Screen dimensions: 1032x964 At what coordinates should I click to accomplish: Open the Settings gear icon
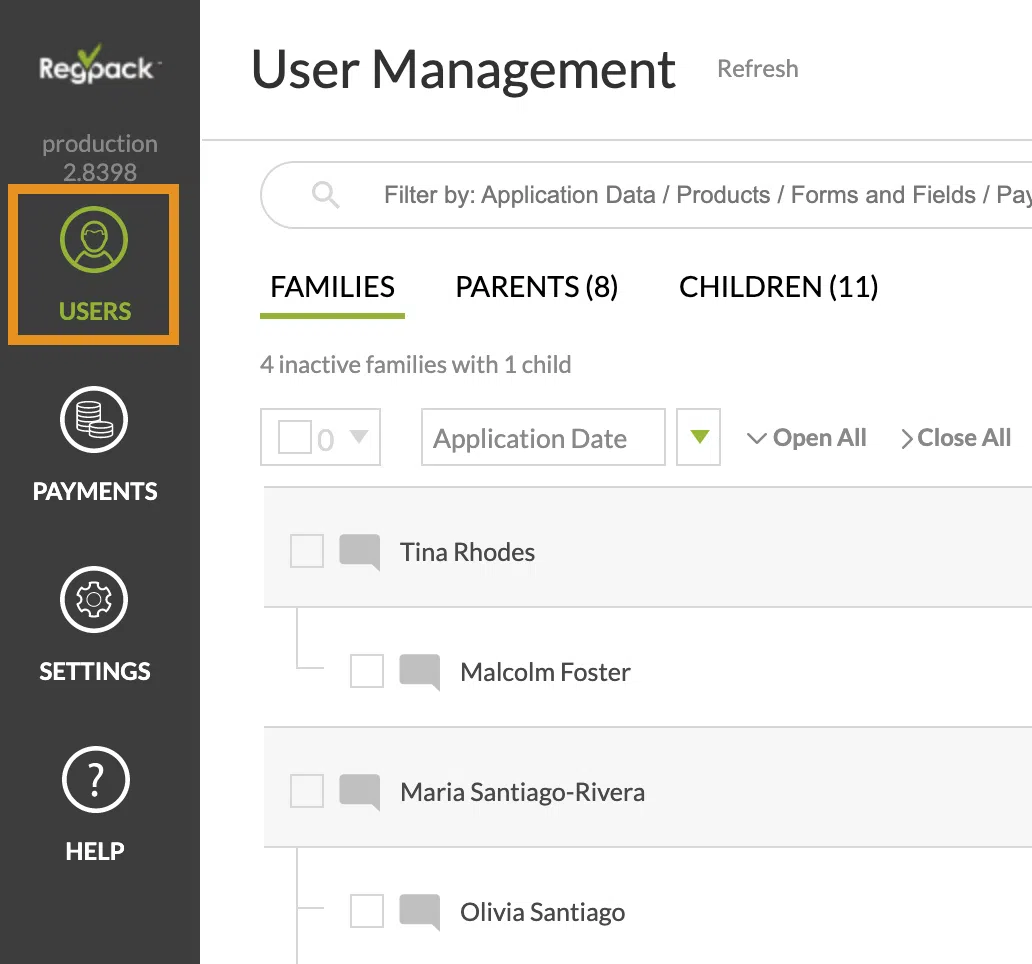94,600
